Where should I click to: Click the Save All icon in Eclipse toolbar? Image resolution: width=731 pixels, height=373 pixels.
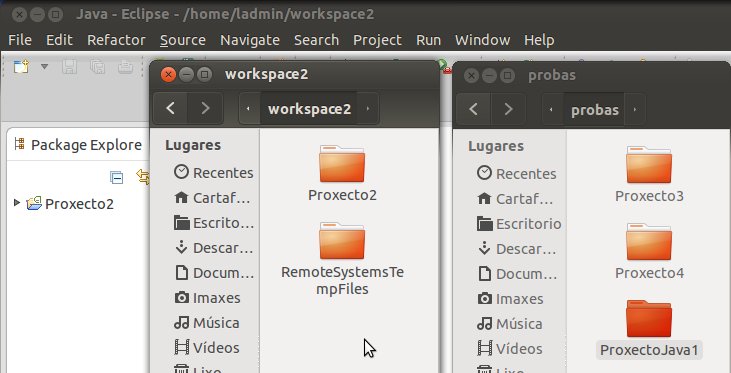[x=97, y=67]
